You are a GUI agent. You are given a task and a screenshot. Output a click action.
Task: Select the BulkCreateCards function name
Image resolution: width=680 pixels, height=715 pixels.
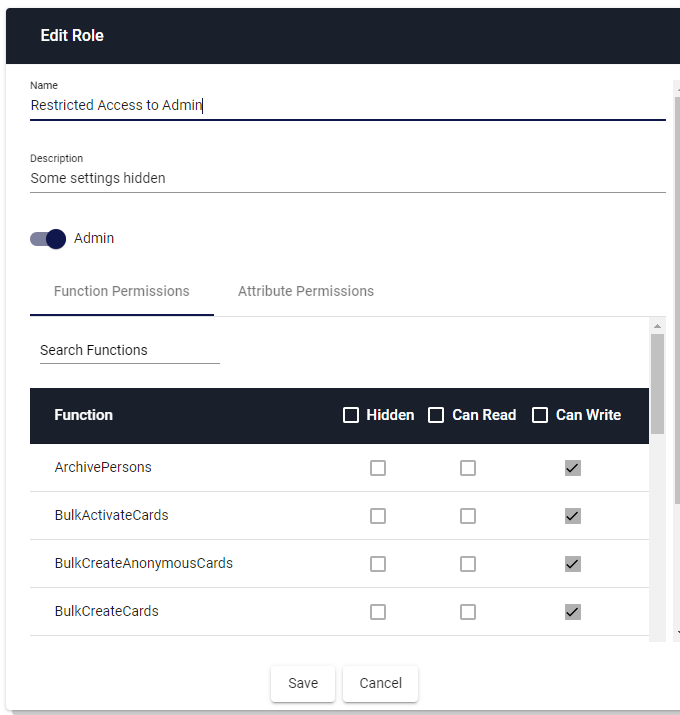pyautogui.click(x=107, y=611)
